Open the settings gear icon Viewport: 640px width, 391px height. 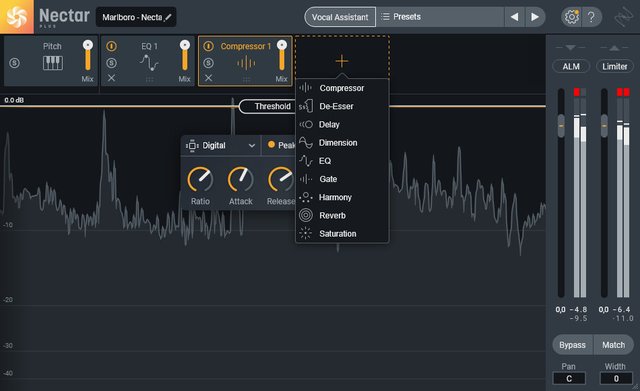[x=571, y=17]
